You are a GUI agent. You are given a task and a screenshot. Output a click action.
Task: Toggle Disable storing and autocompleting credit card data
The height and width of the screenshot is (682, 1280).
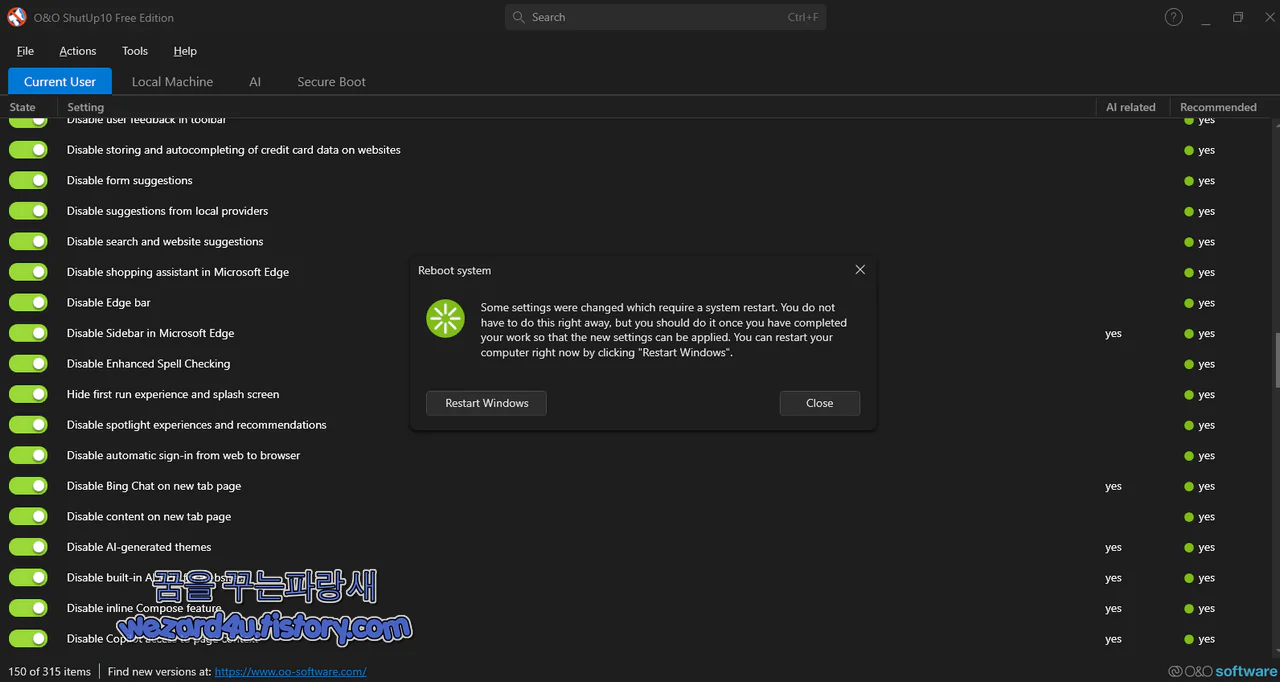pyautogui.click(x=28, y=150)
